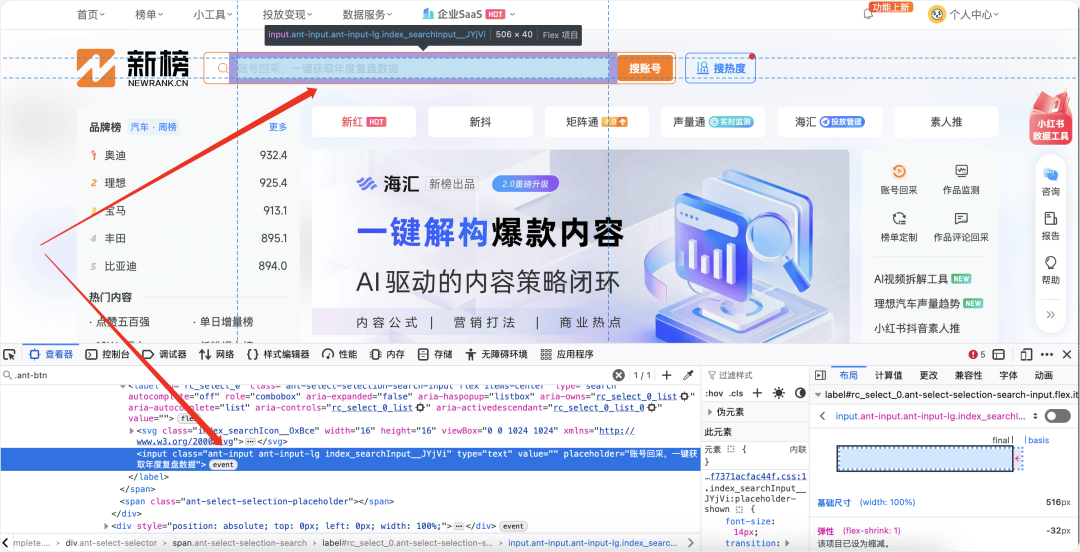Switch to the 兼容性 sidebar tab
Viewport: 1080px width, 552px height.
[968, 376]
